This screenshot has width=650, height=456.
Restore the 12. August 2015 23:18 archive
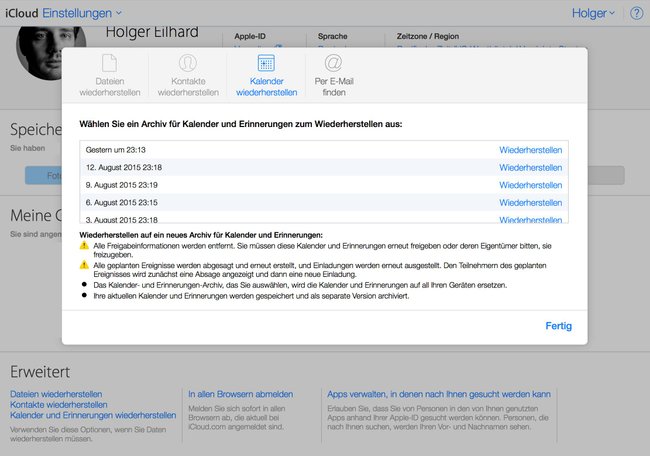pyautogui.click(x=531, y=167)
